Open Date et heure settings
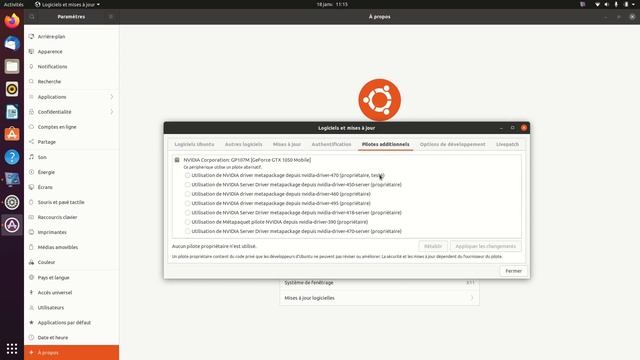640x360 pixels. click(71, 338)
